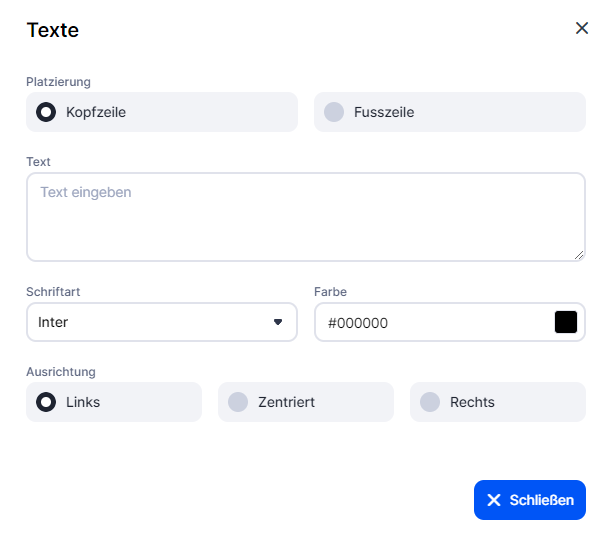Viewport: 612px width, 548px height.
Task: Open the Schriftart dropdown showing Inter
Action: (150, 322)
